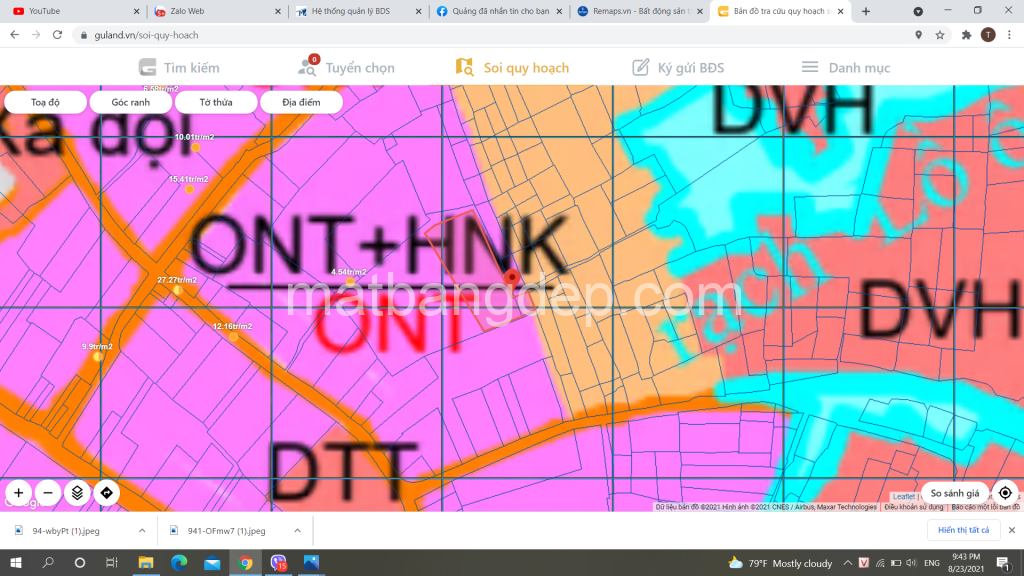Open the map layers control

(77, 493)
